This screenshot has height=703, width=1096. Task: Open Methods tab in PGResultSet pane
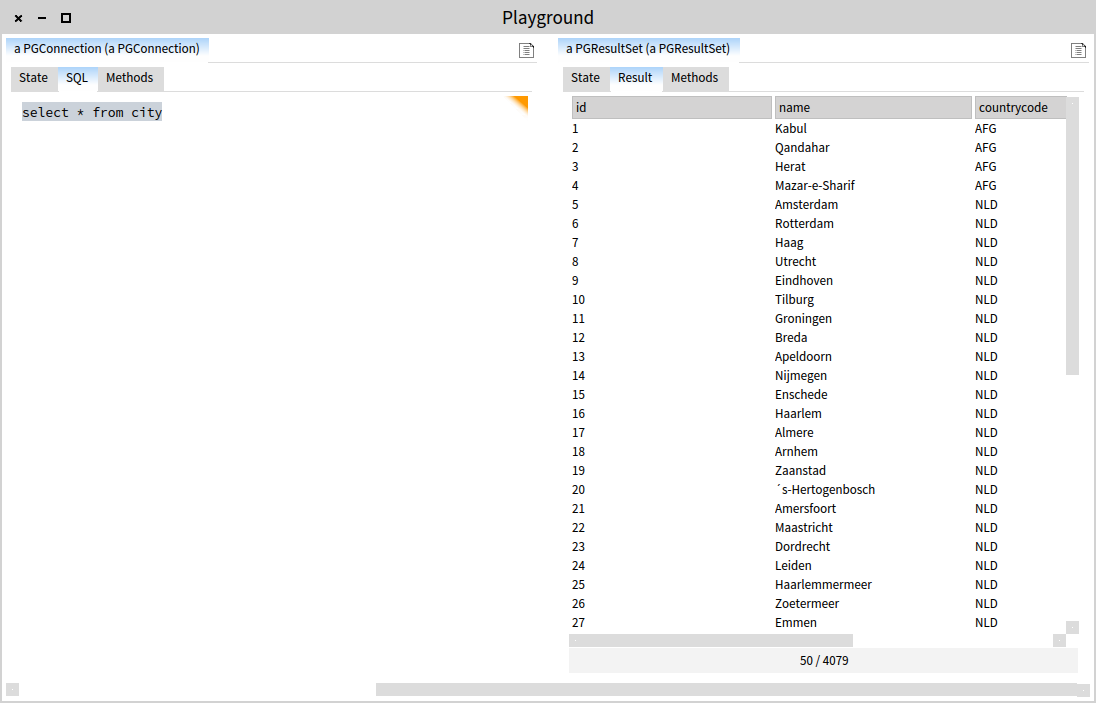pos(695,78)
